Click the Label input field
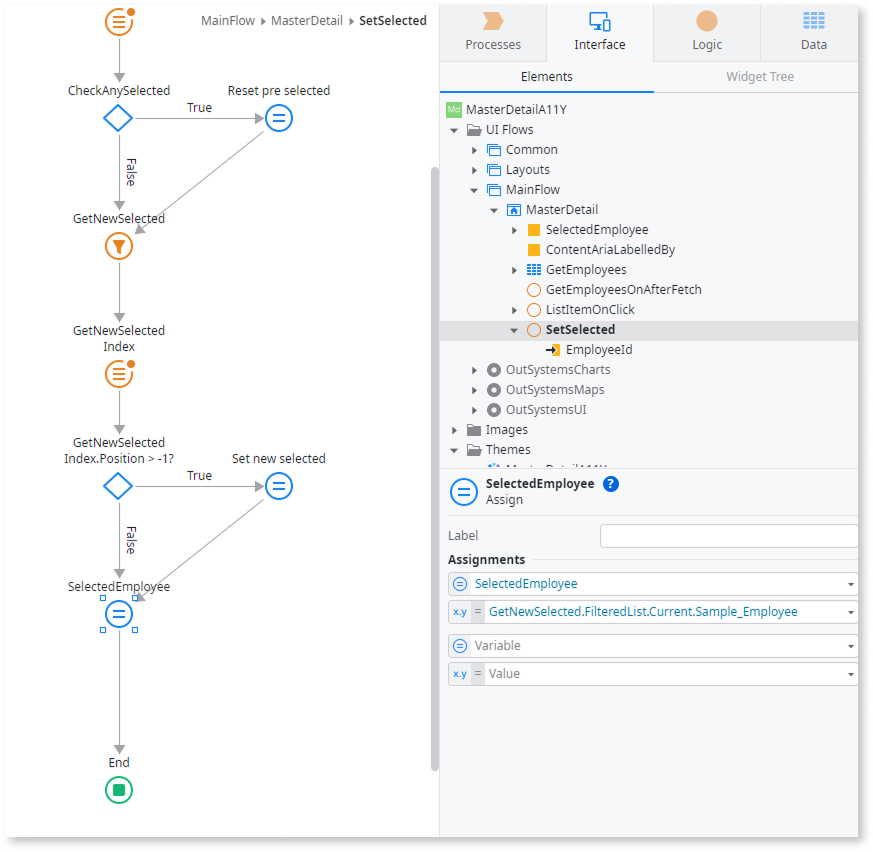Image resolution: width=873 pixels, height=852 pixels. pos(729,536)
